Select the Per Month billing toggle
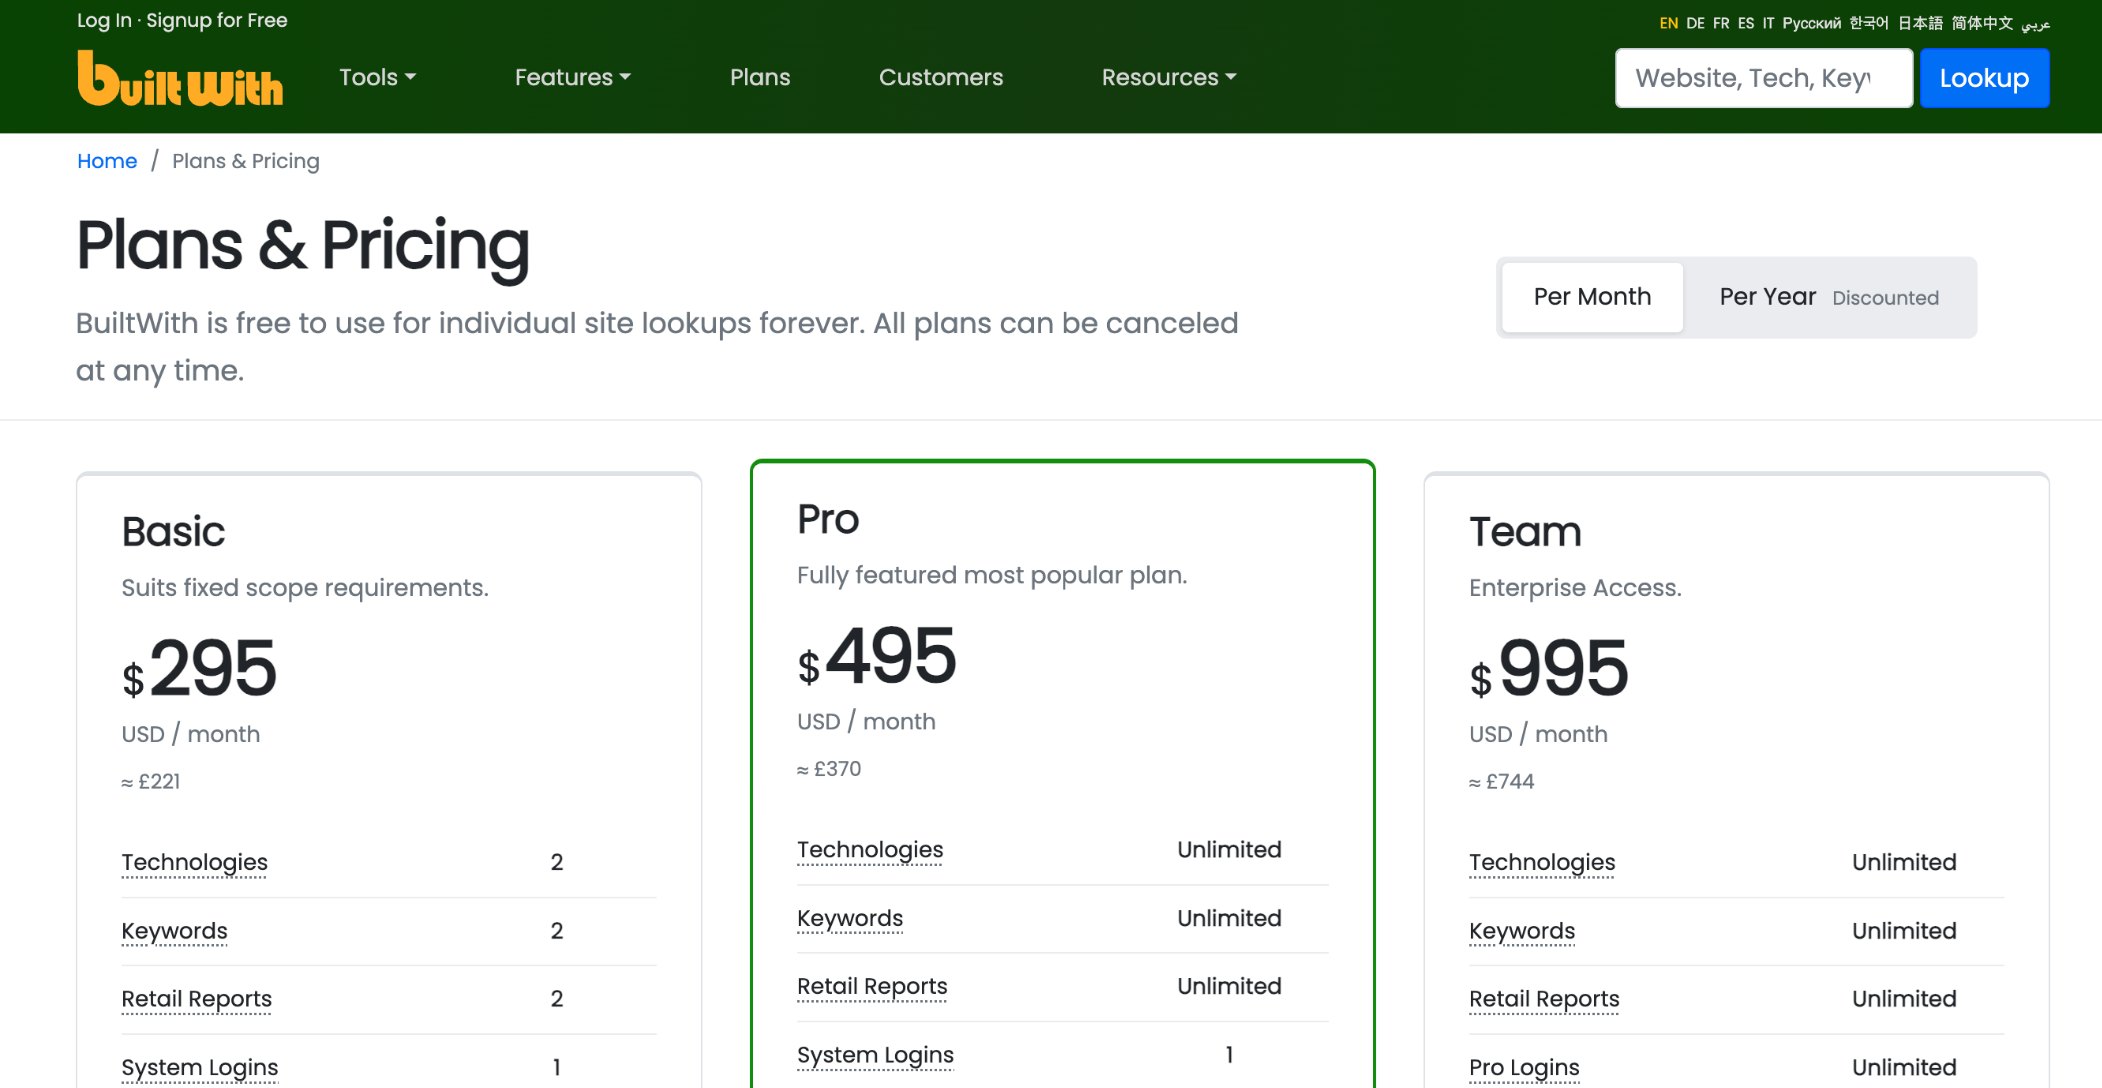 1592,297
